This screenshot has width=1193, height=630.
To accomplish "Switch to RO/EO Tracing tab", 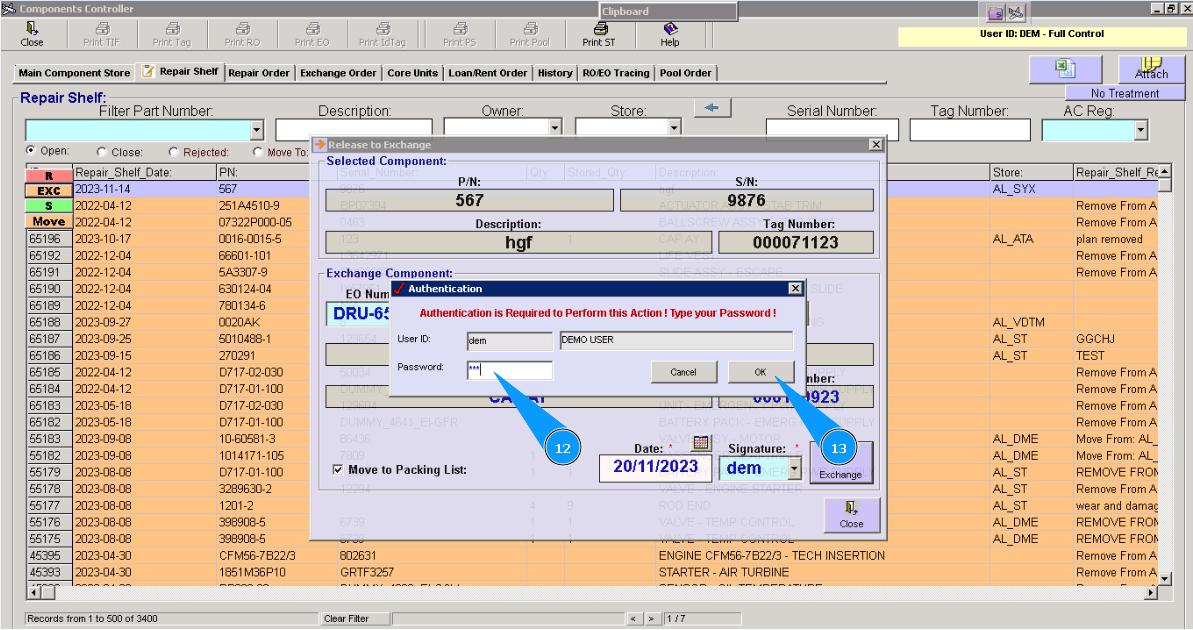I will click(616, 73).
